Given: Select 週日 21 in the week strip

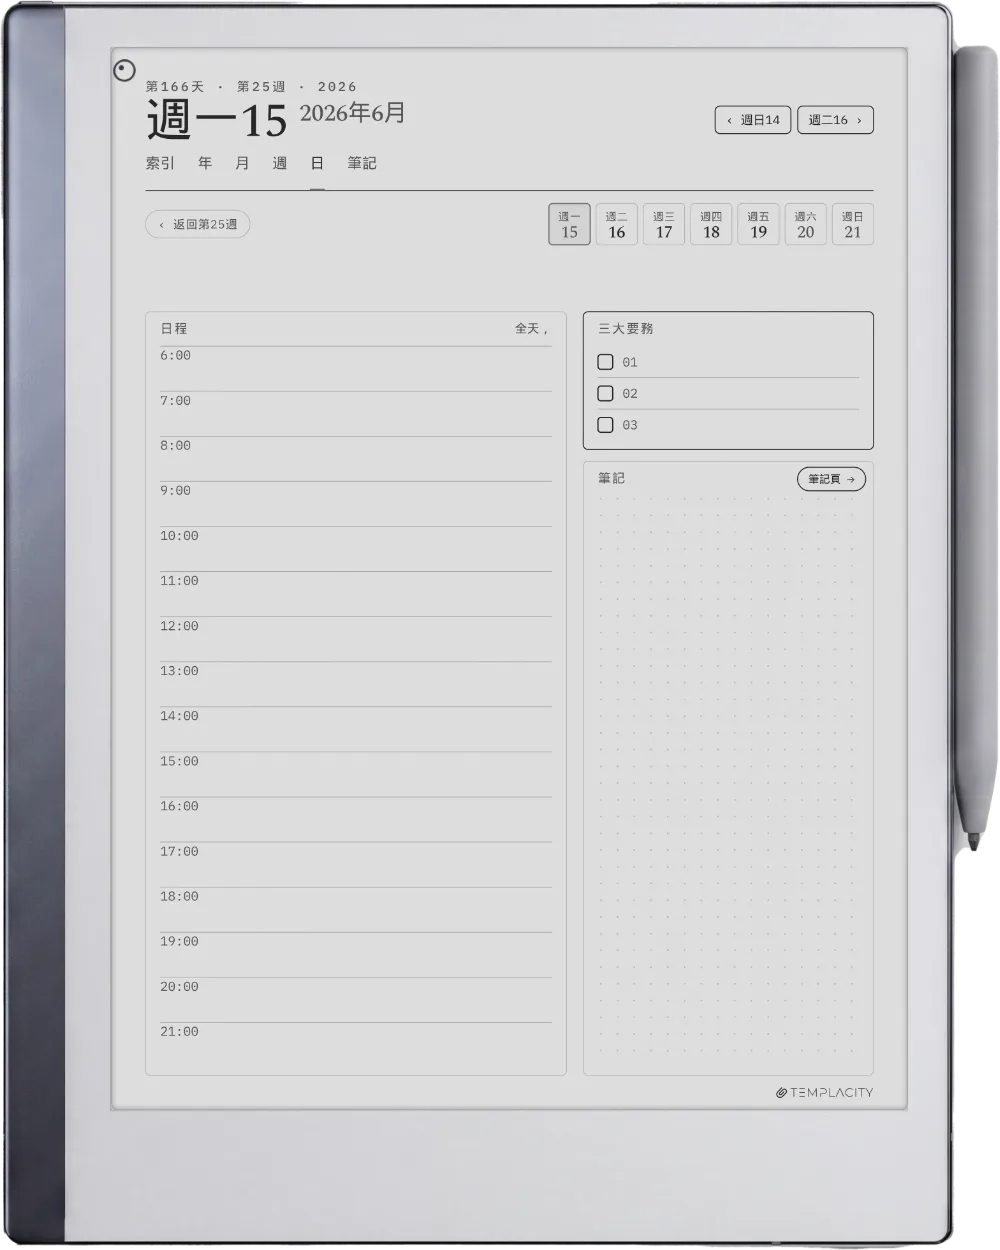Looking at the screenshot, I should pos(852,225).
